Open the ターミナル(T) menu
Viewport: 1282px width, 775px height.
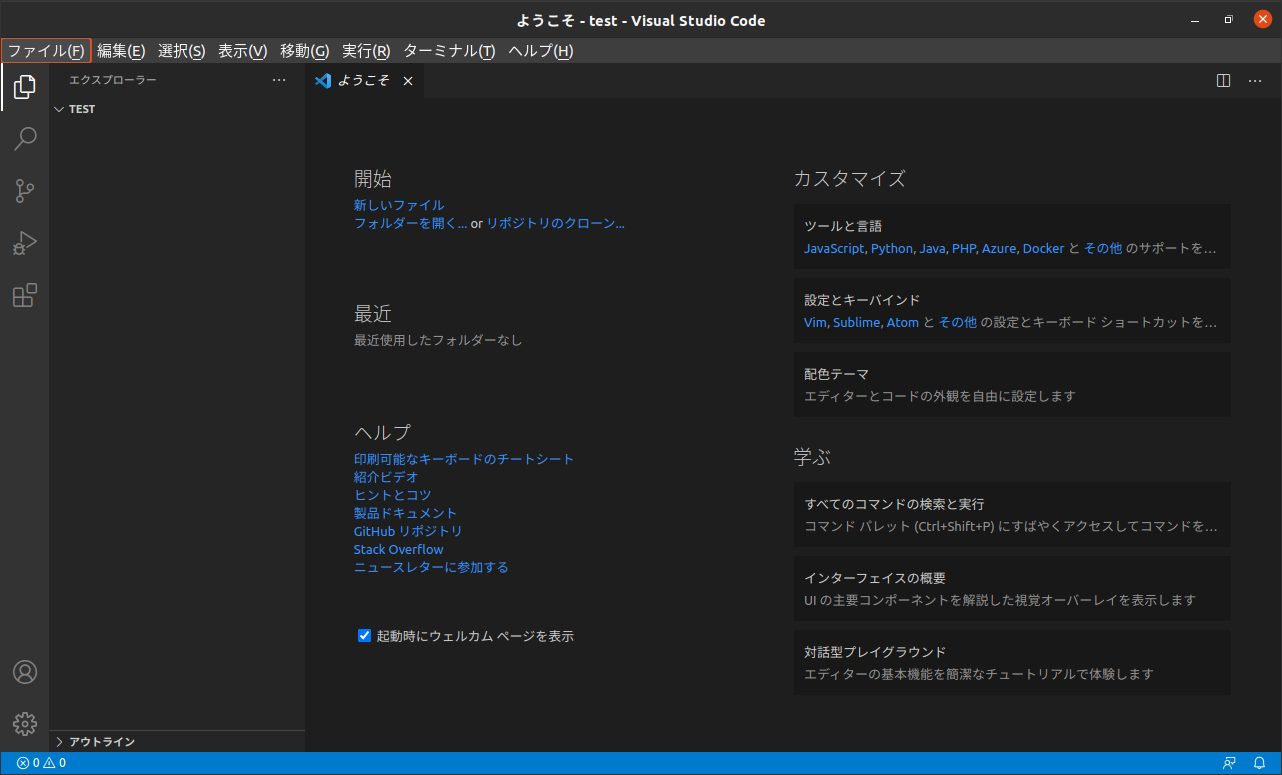449,51
